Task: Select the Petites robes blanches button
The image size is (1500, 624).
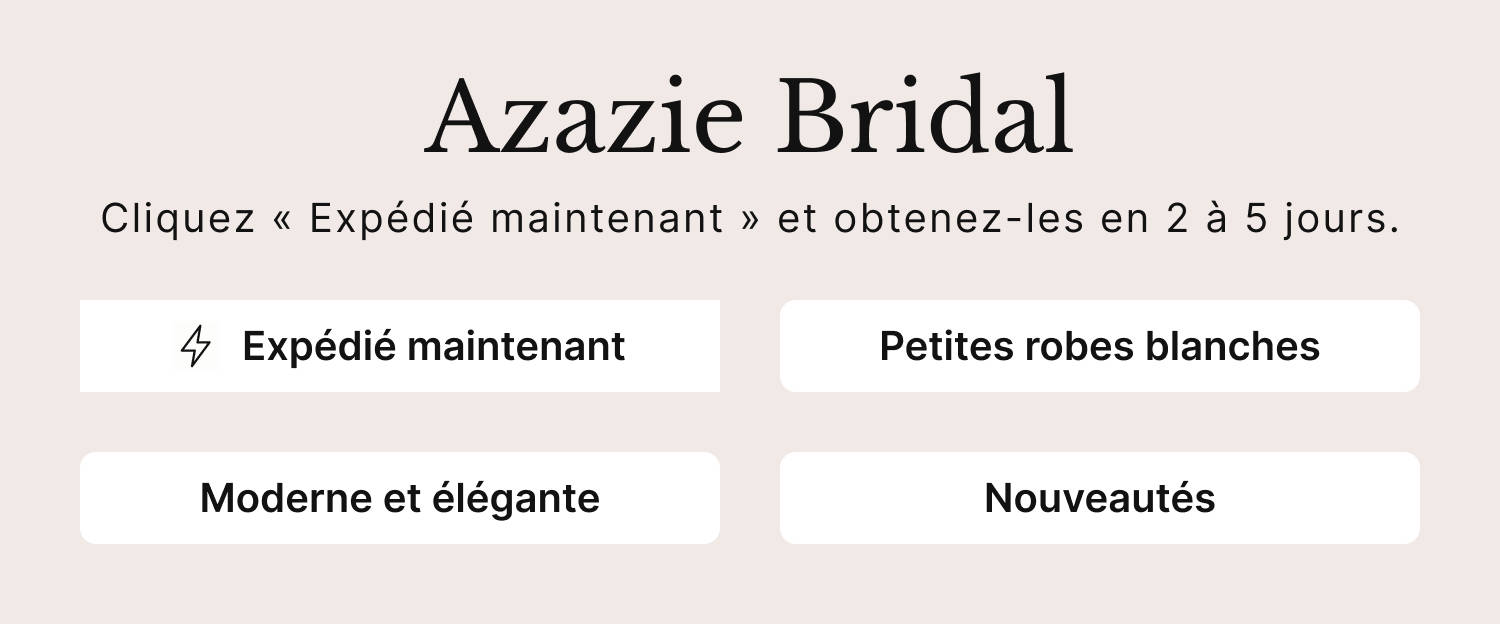Action: pos(1099,346)
